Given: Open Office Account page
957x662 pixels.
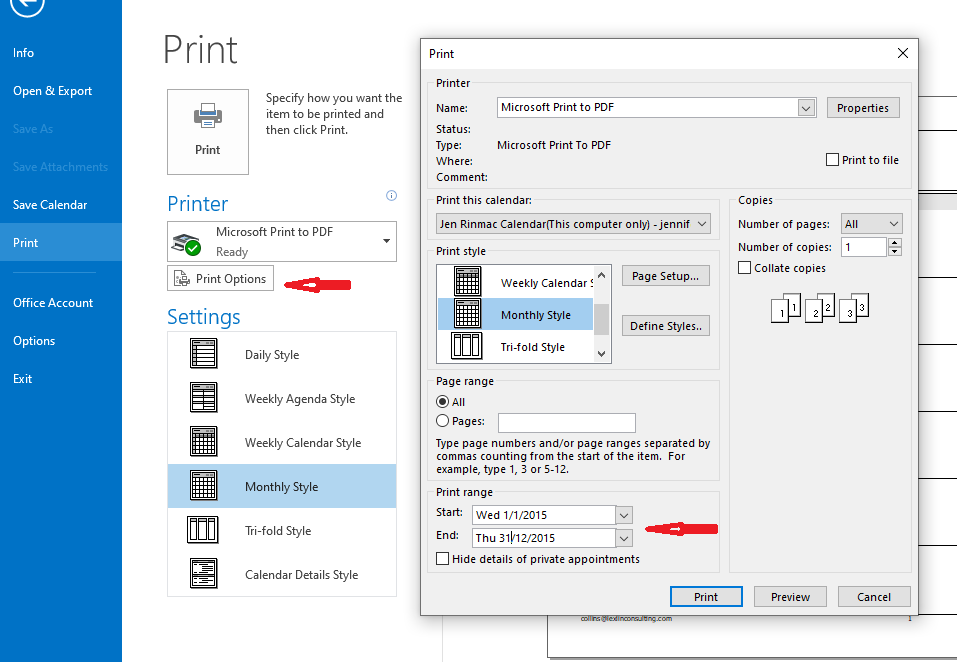Looking at the screenshot, I should 53,303.
